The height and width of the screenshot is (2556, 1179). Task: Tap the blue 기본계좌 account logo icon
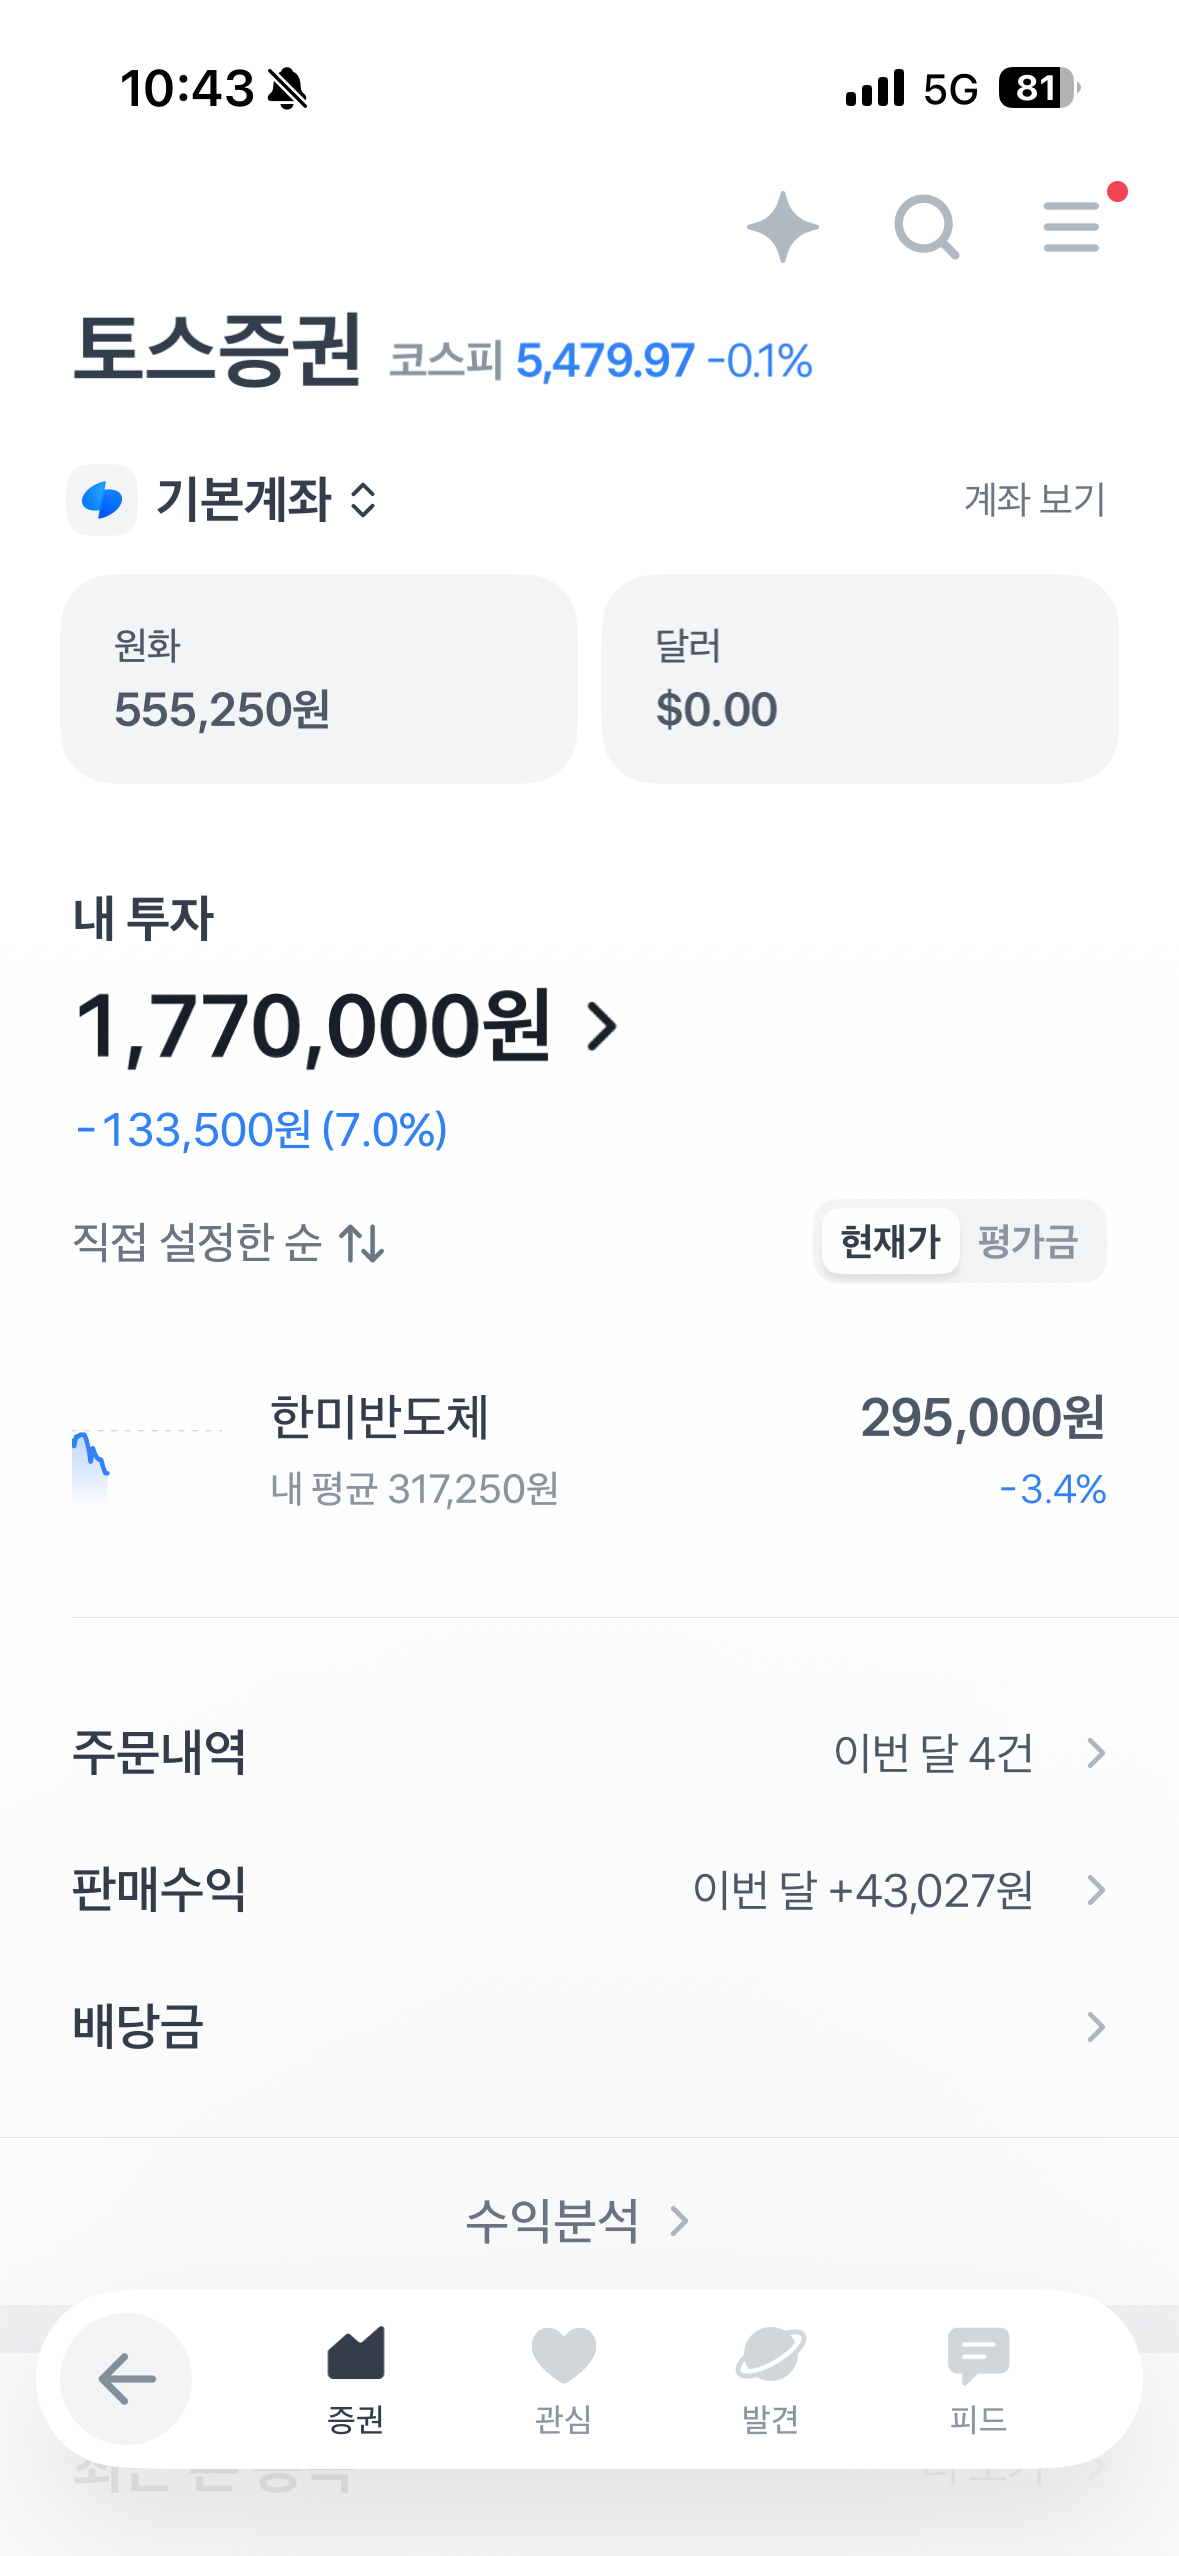102,500
